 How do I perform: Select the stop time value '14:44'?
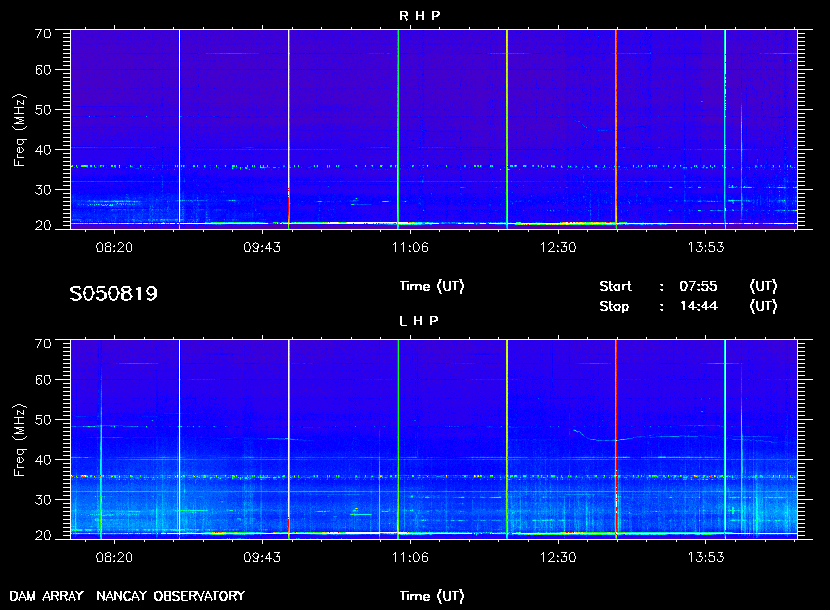[x=699, y=306]
